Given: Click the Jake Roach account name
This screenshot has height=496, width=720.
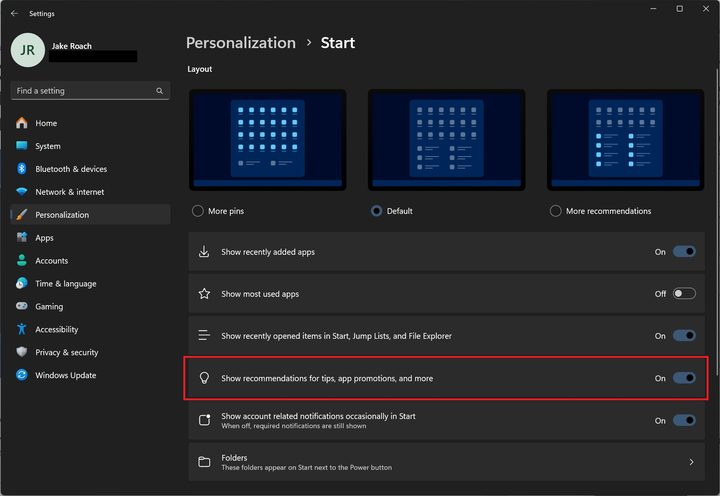Looking at the screenshot, I should click(72, 46).
